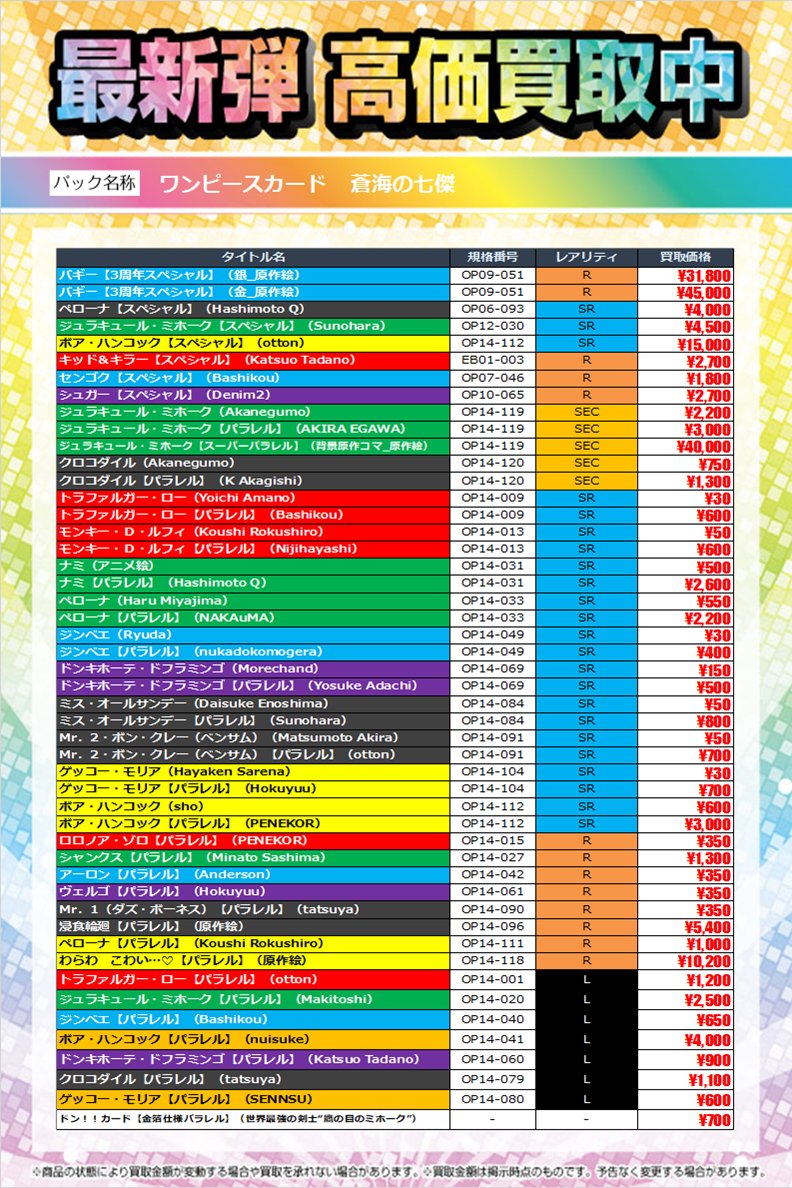This screenshot has height=1188, width=792.
Task: Select 'ミス・オールサンデー (Daisuke Enoshima)' row
Action: pos(395,703)
